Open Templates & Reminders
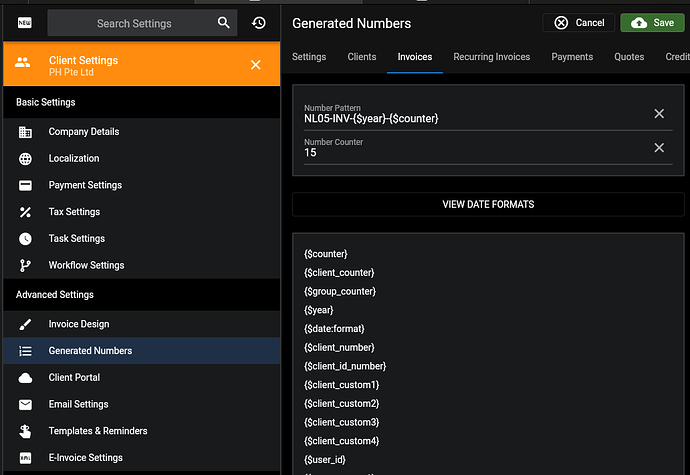 142,431
